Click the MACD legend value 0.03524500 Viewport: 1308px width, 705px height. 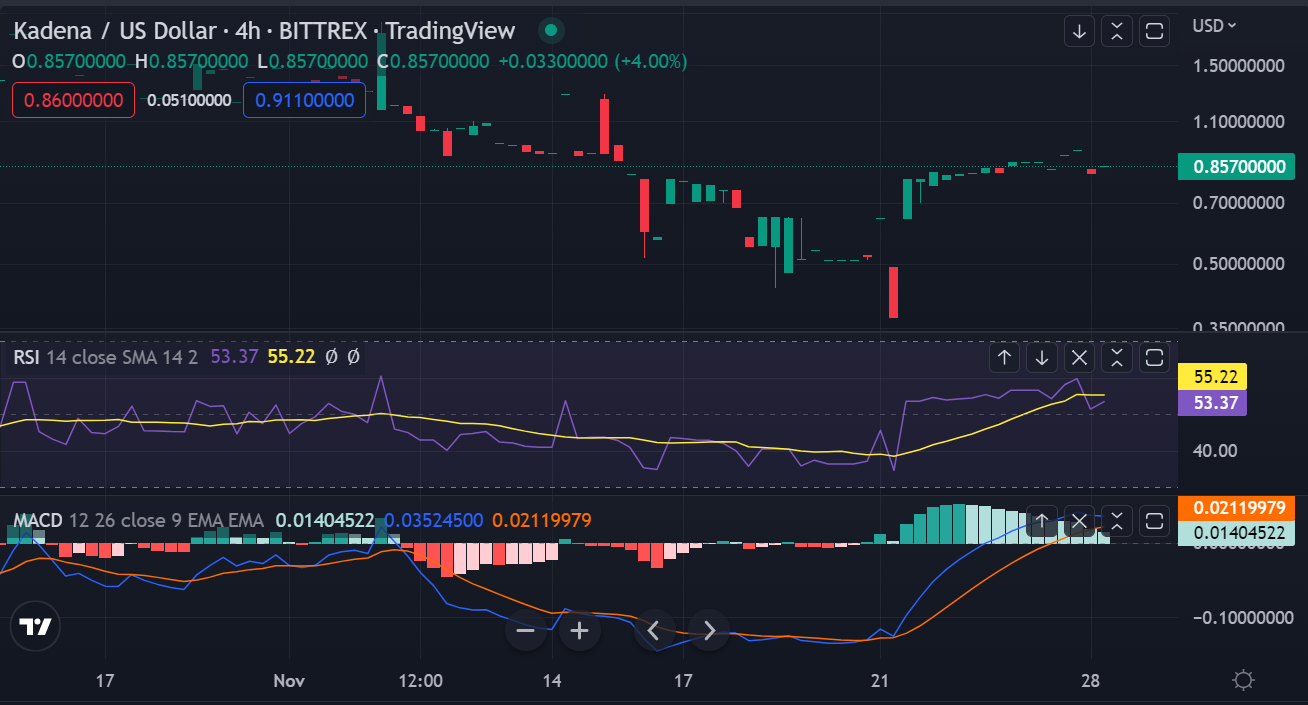433,520
